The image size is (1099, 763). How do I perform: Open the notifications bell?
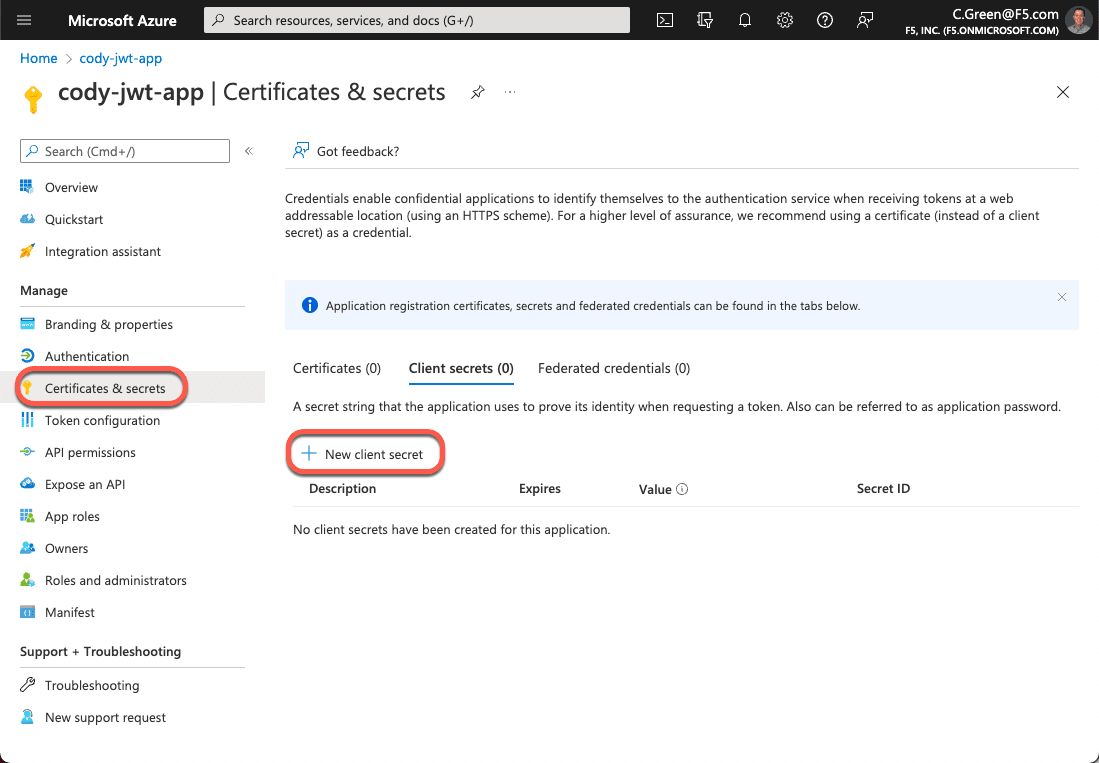pyautogui.click(x=745, y=20)
